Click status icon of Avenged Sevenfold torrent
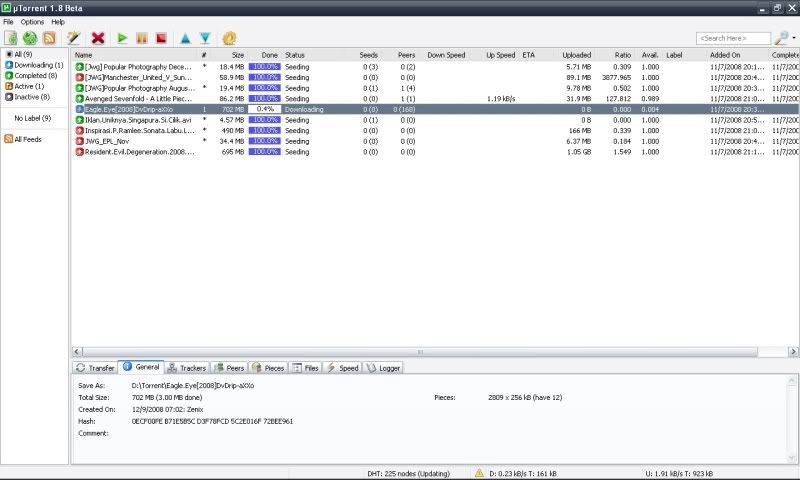Image resolution: width=800 pixels, height=480 pixels. (80, 98)
